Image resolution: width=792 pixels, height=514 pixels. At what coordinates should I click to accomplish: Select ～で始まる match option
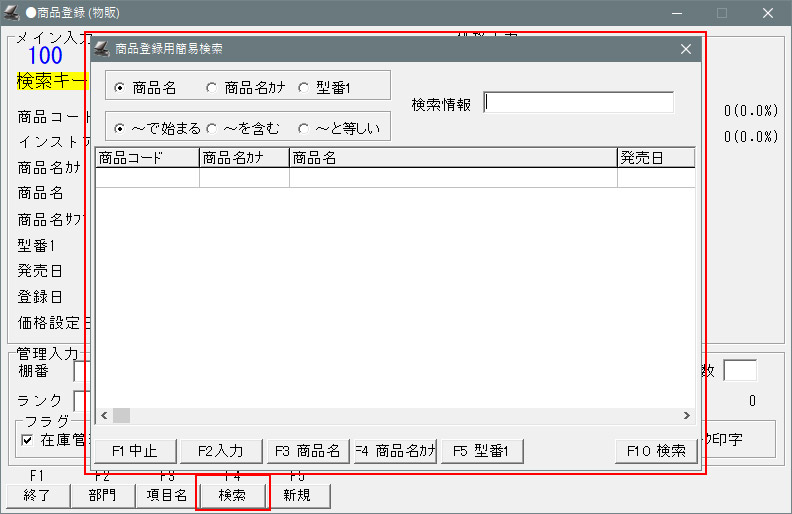click(120, 128)
